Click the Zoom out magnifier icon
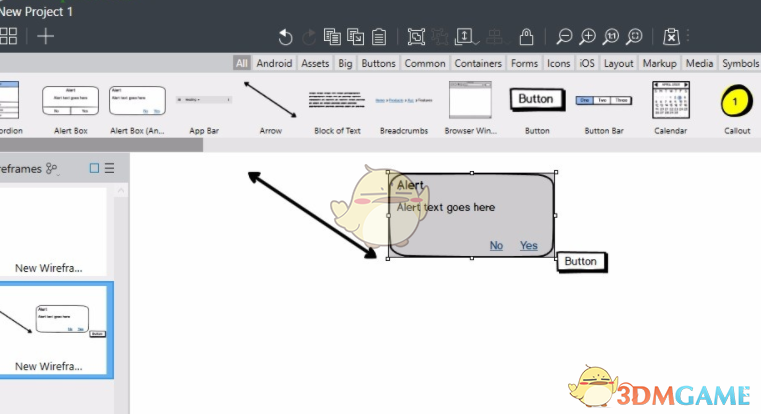 [x=564, y=37]
